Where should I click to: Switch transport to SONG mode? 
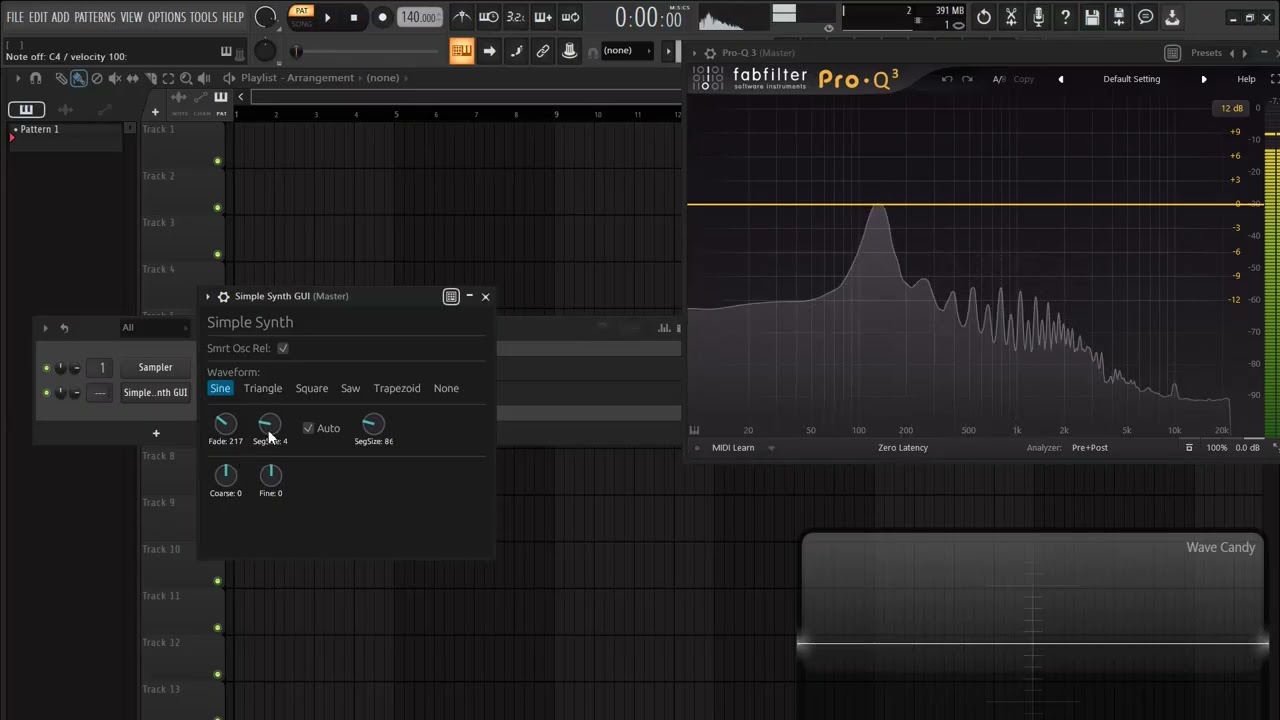[x=301, y=23]
